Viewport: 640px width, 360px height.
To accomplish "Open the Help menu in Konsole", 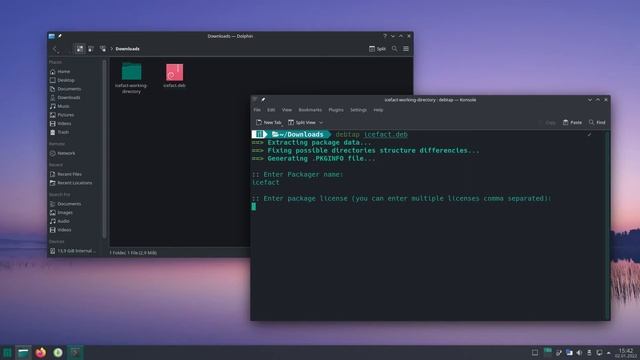I will (x=378, y=110).
